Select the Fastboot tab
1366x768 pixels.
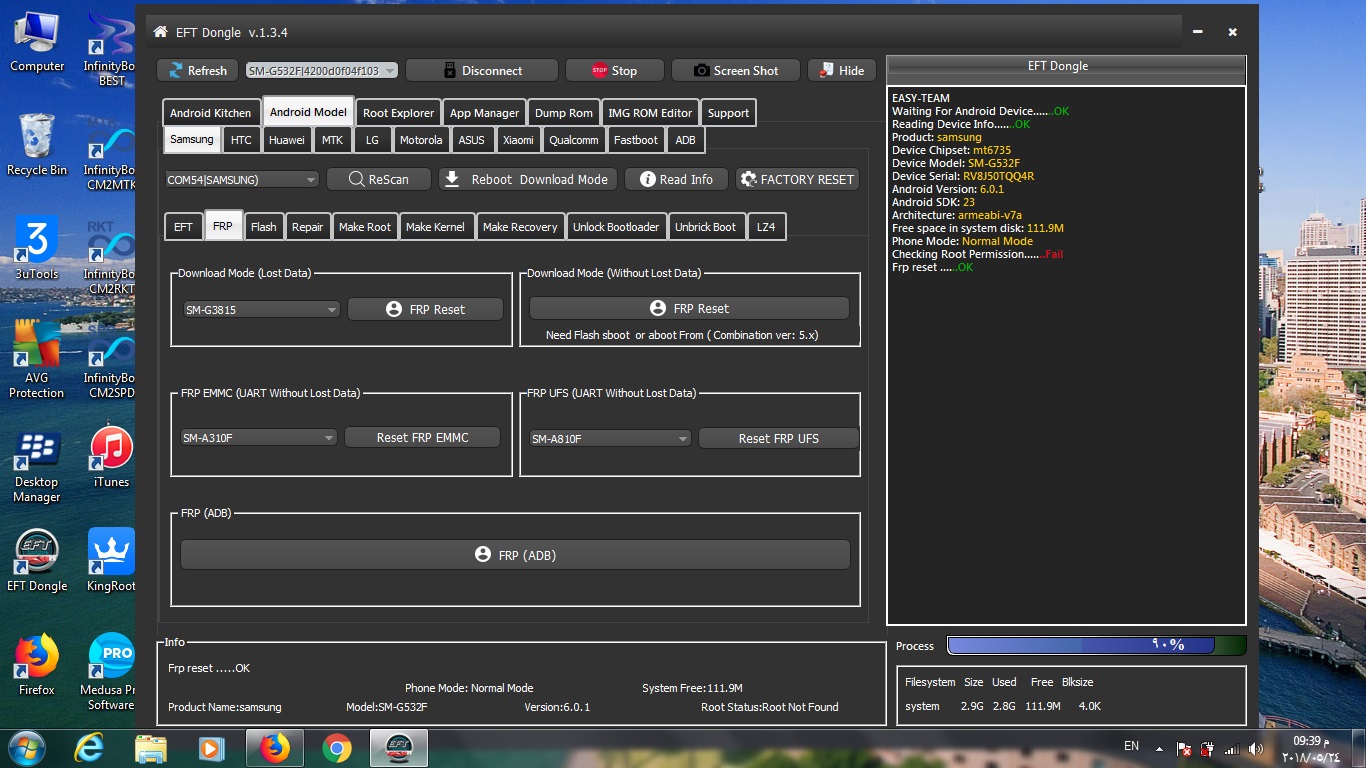pos(636,140)
